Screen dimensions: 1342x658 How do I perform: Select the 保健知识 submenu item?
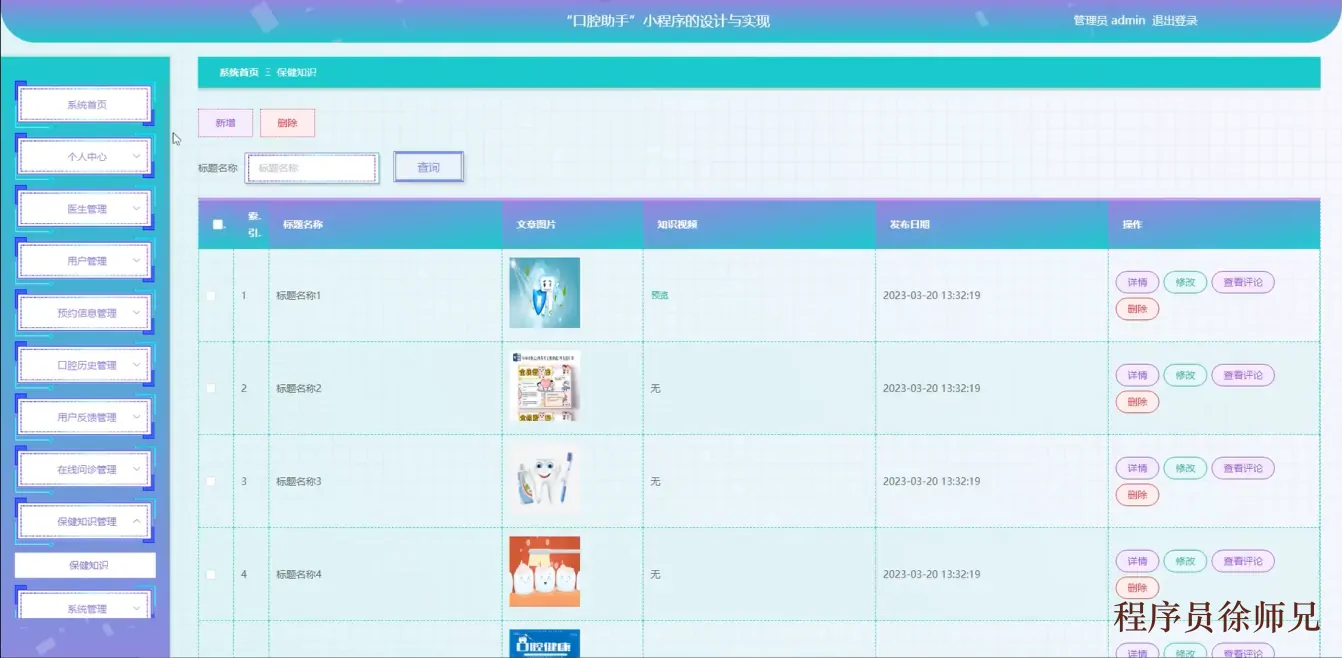point(86,565)
